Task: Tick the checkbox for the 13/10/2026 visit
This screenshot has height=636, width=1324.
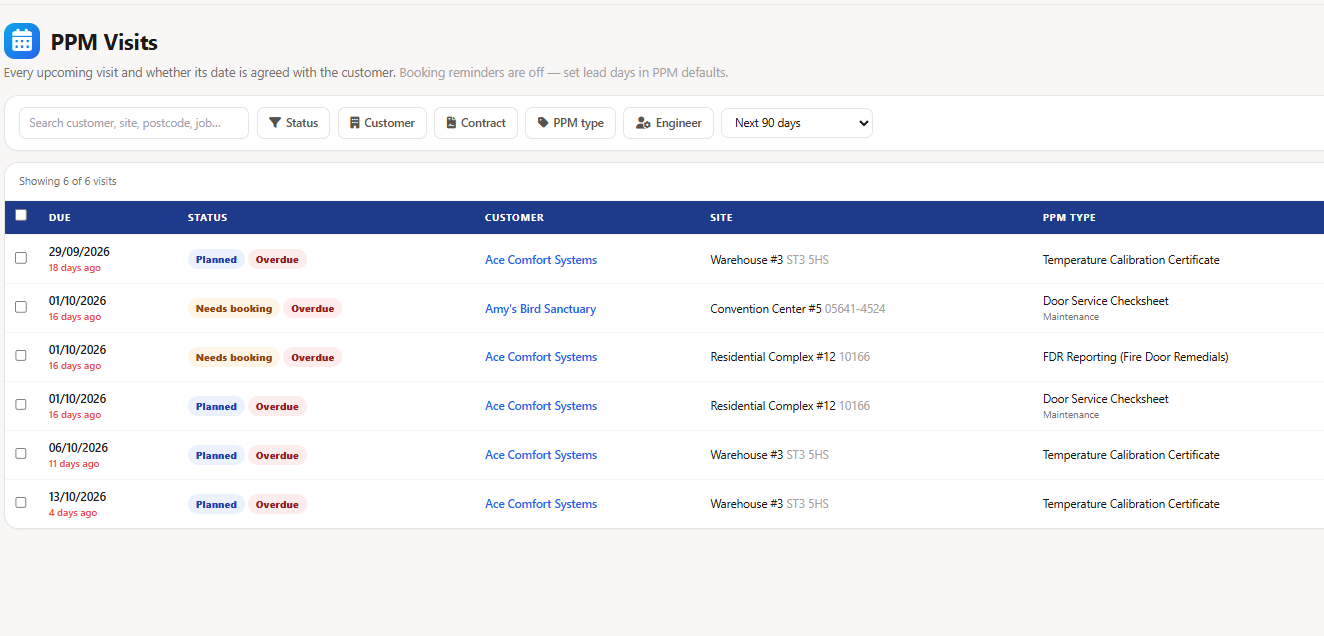Action: tap(21, 503)
